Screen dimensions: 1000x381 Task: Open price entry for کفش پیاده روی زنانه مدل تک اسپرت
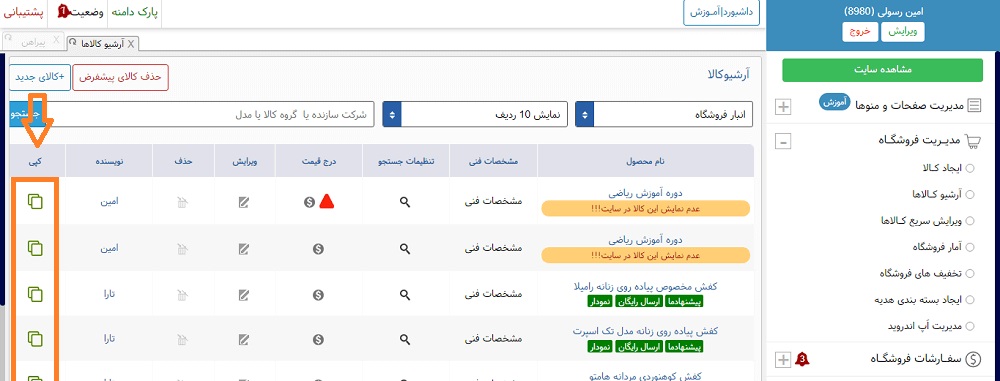click(x=318, y=340)
